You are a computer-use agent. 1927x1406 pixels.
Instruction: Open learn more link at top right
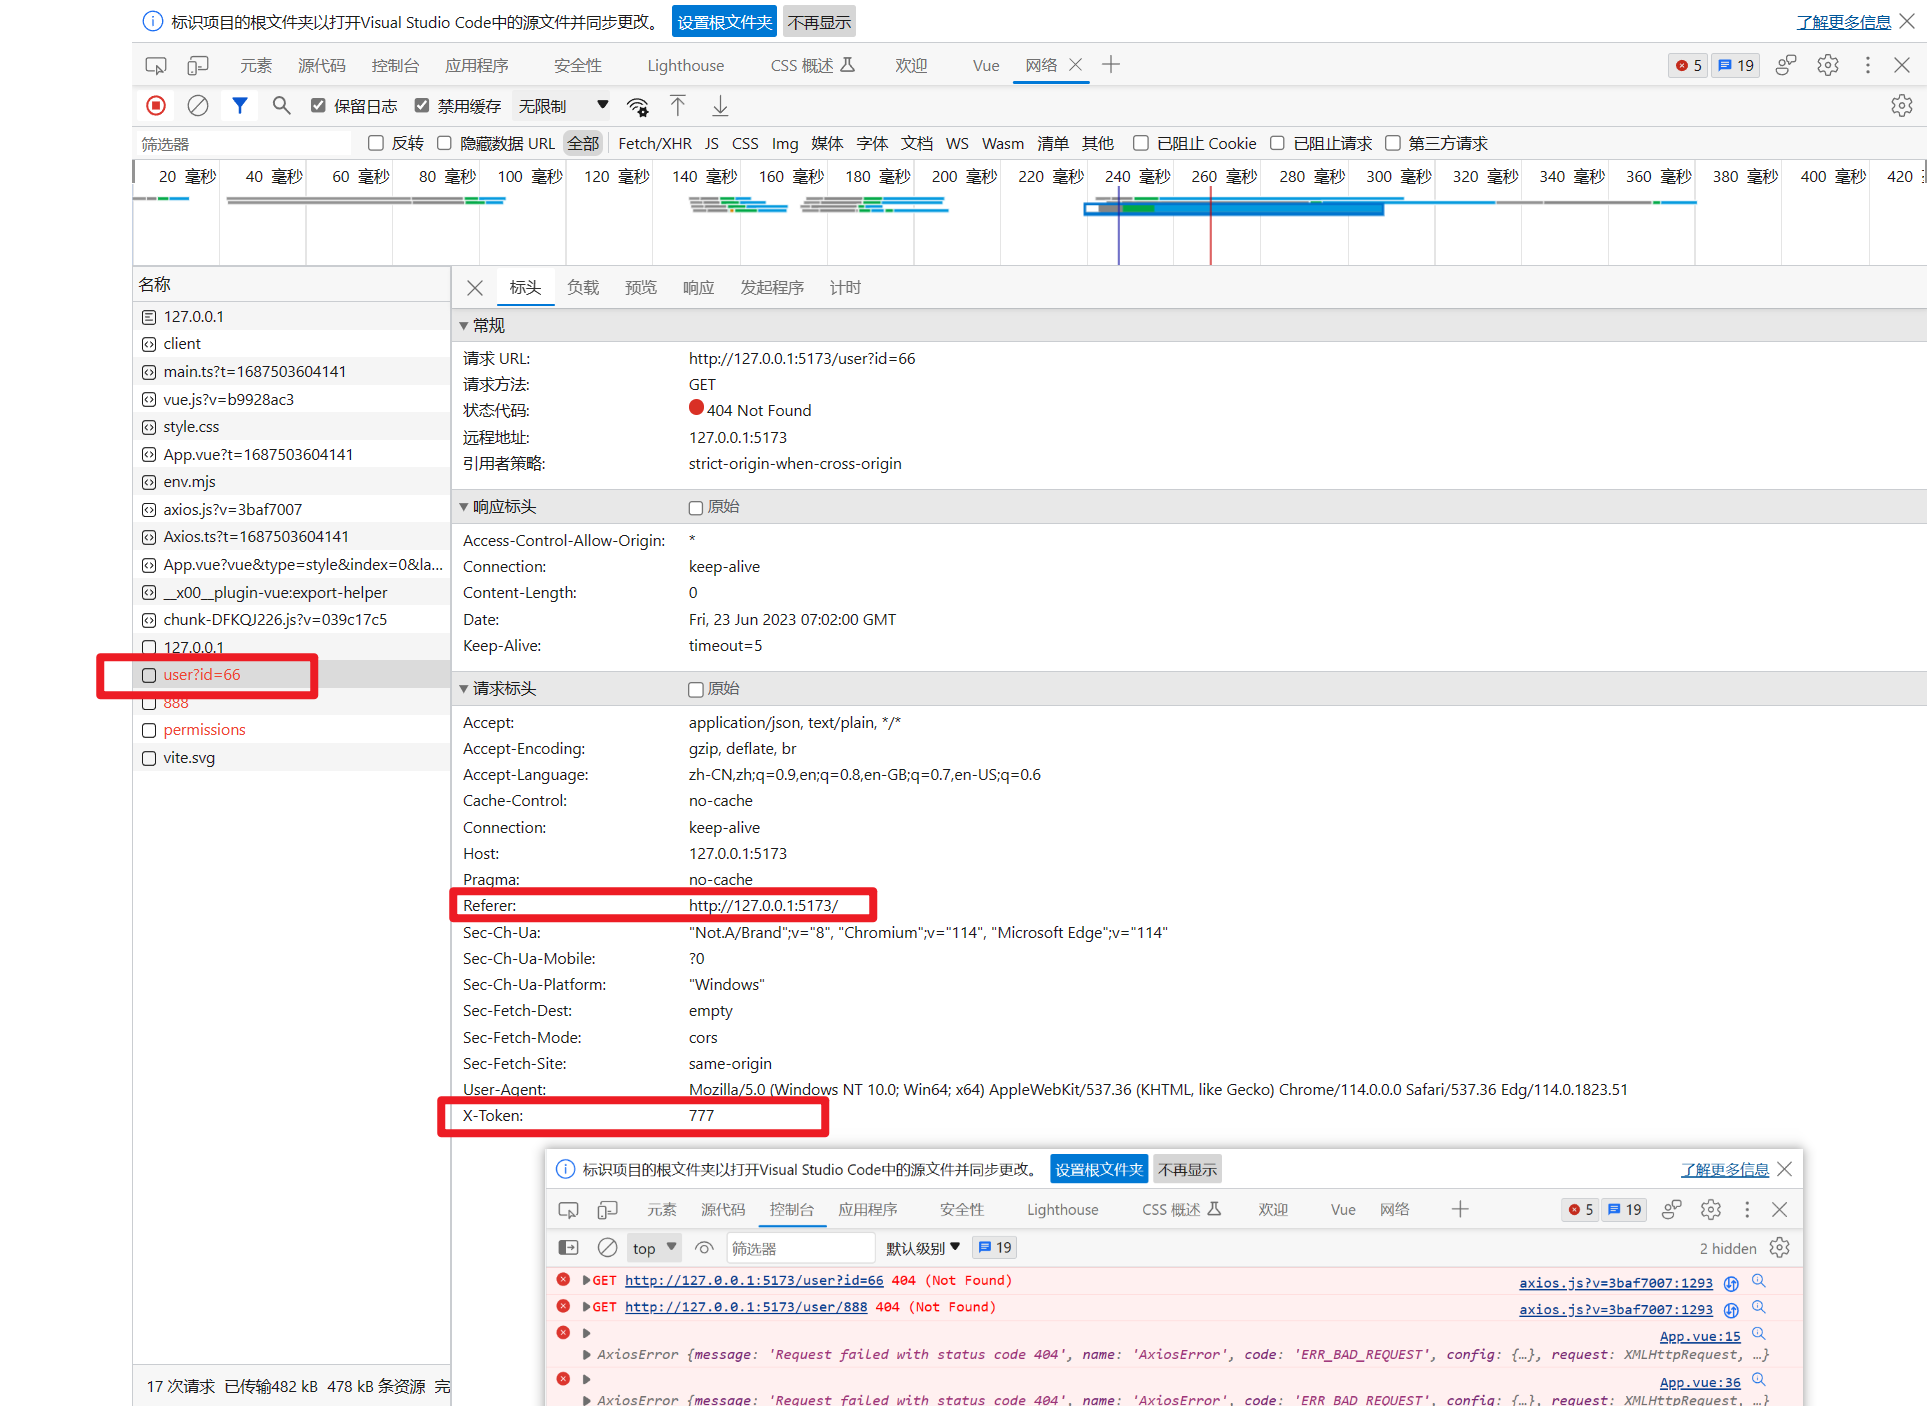(x=1843, y=22)
